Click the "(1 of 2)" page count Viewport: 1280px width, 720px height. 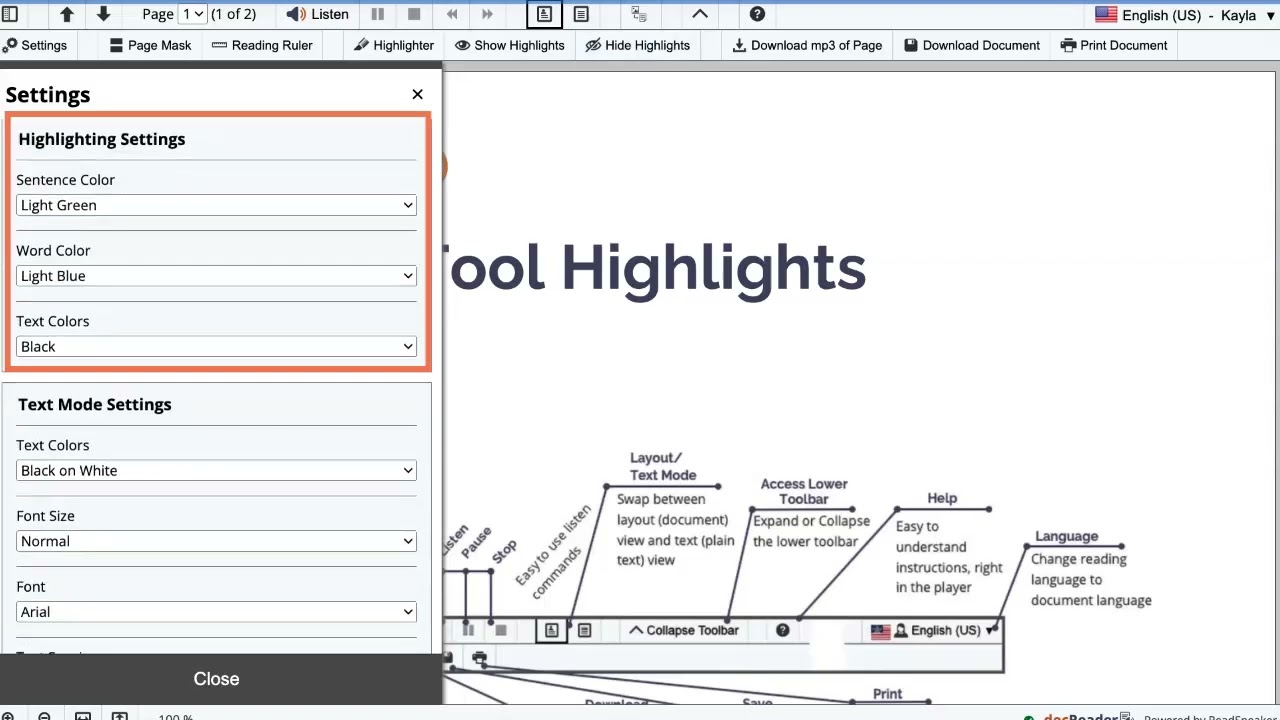coord(233,14)
